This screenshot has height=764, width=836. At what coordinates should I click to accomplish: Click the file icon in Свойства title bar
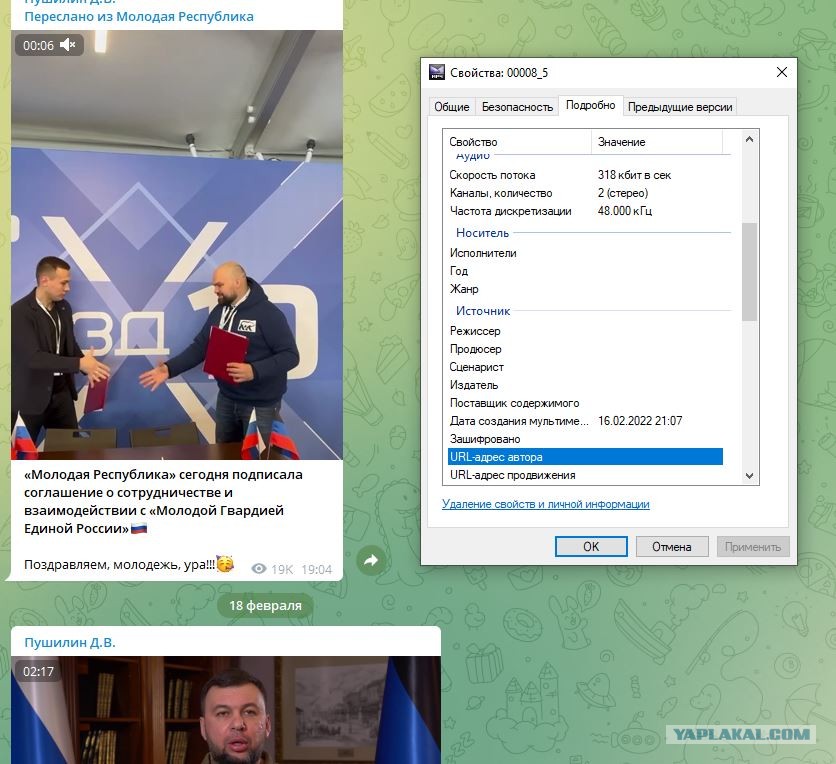(x=437, y=72)
